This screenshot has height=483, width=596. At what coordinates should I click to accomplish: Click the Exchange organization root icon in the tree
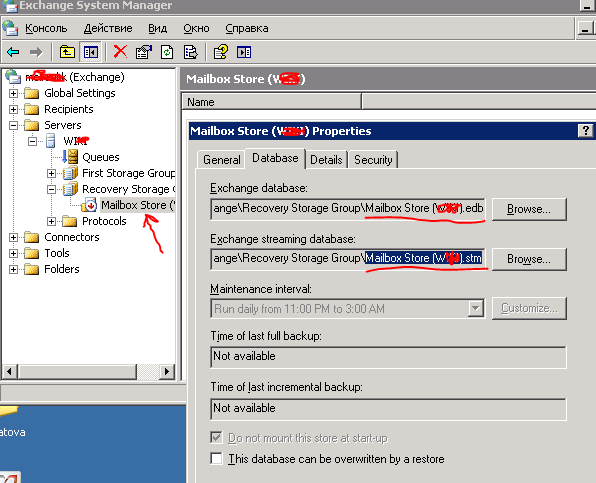(x=13, y=77)
